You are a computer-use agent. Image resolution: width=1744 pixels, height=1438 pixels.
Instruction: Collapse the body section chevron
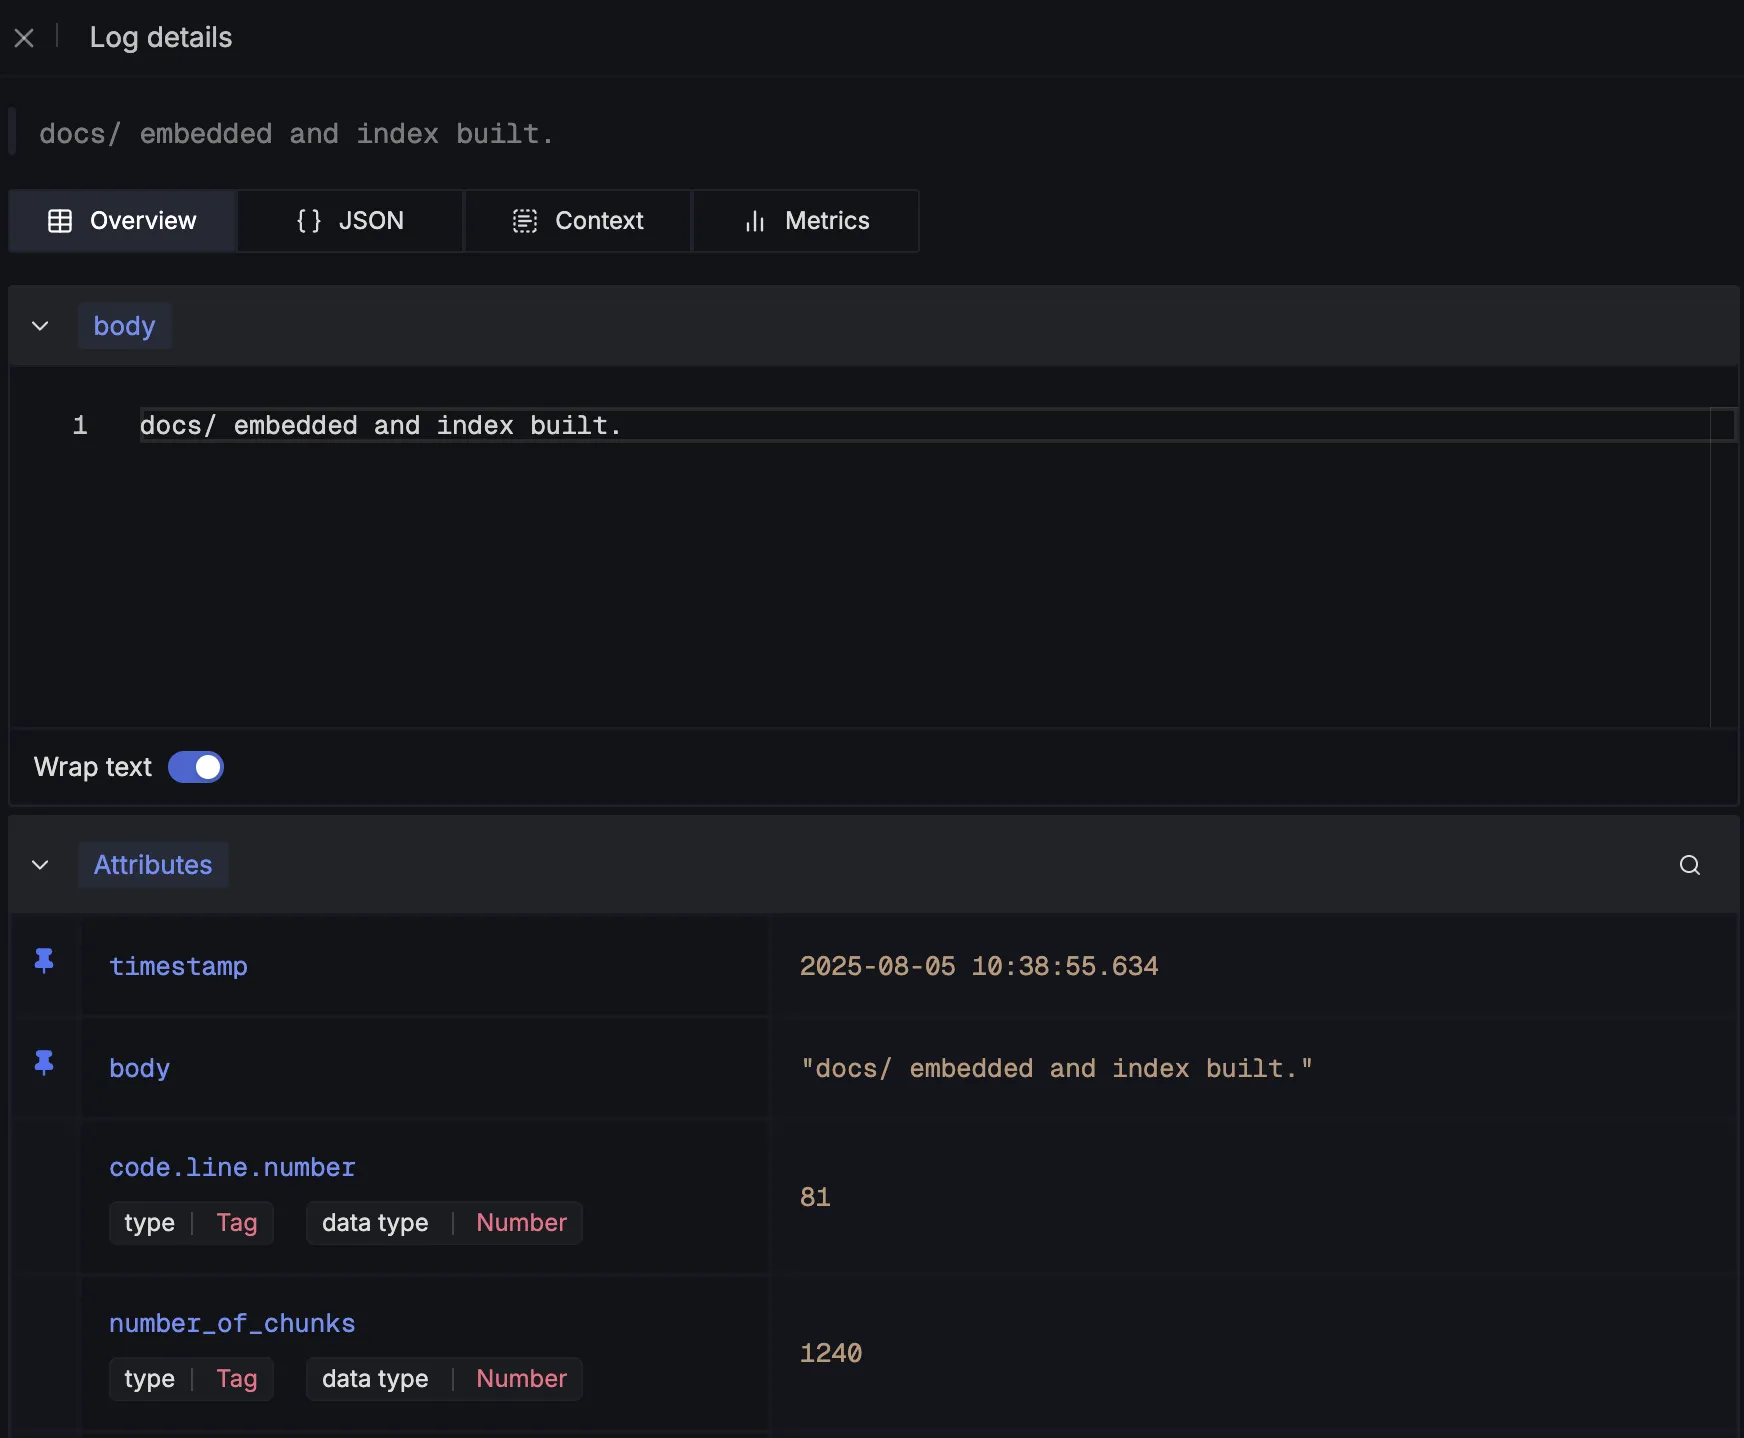pyautogui.click(x=40, y=326)
